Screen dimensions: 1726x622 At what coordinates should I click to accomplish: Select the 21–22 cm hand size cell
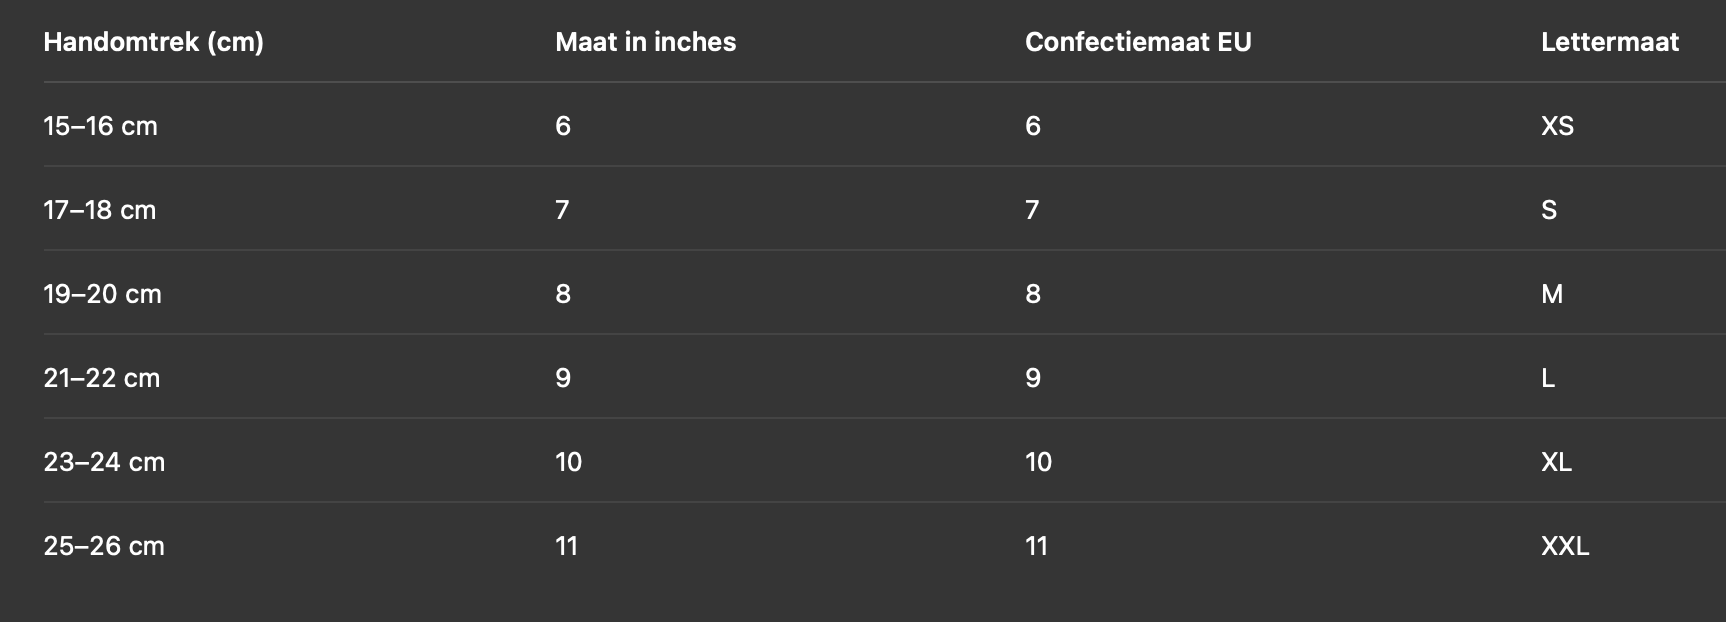click(101, 378)
